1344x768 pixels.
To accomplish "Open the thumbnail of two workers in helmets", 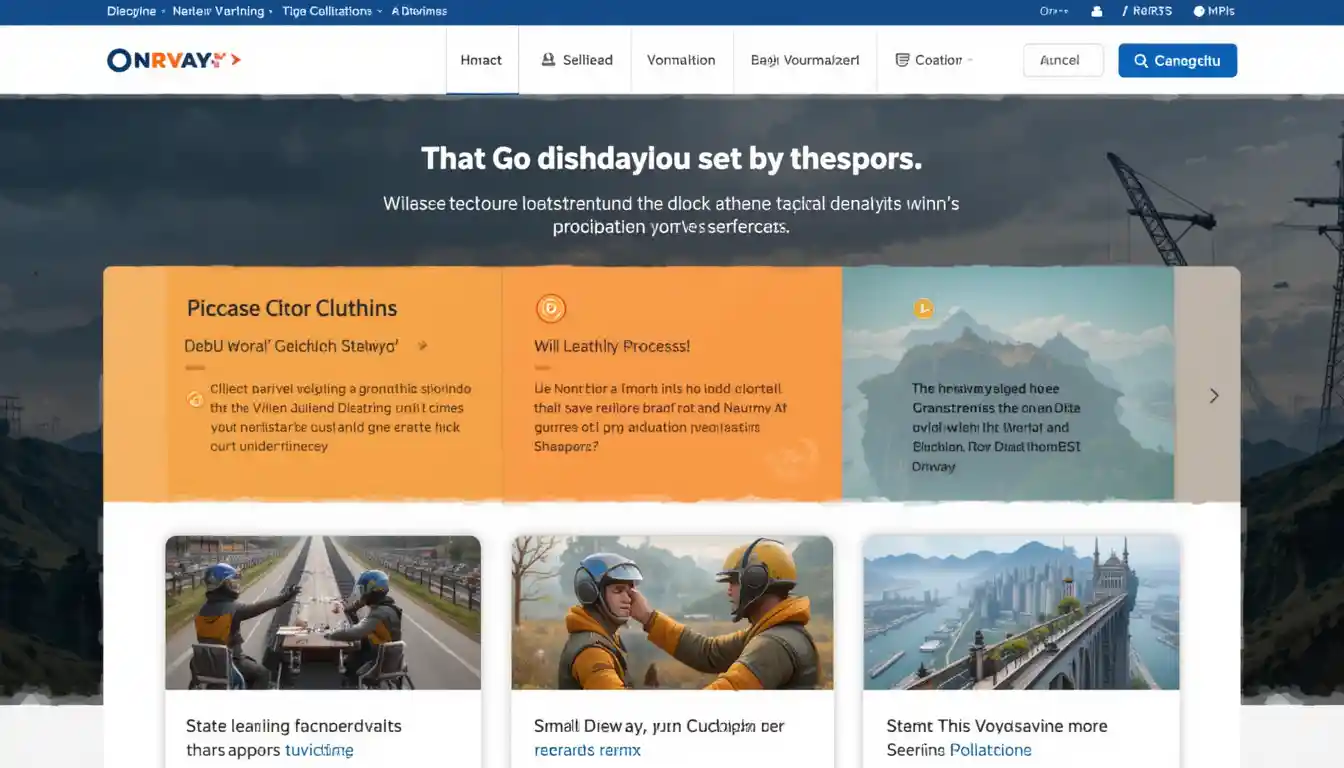I will (x=672, y=612).
